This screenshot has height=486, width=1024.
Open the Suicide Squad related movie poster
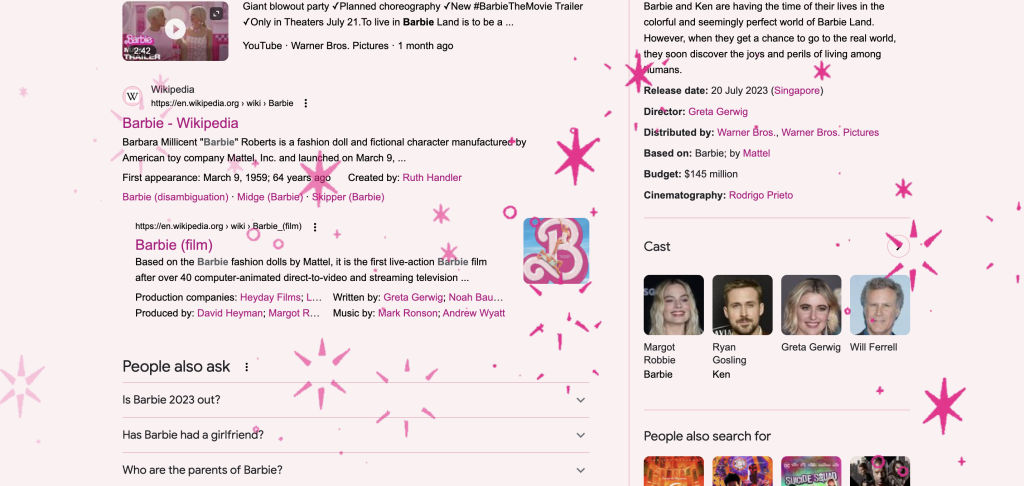(811, 471)
